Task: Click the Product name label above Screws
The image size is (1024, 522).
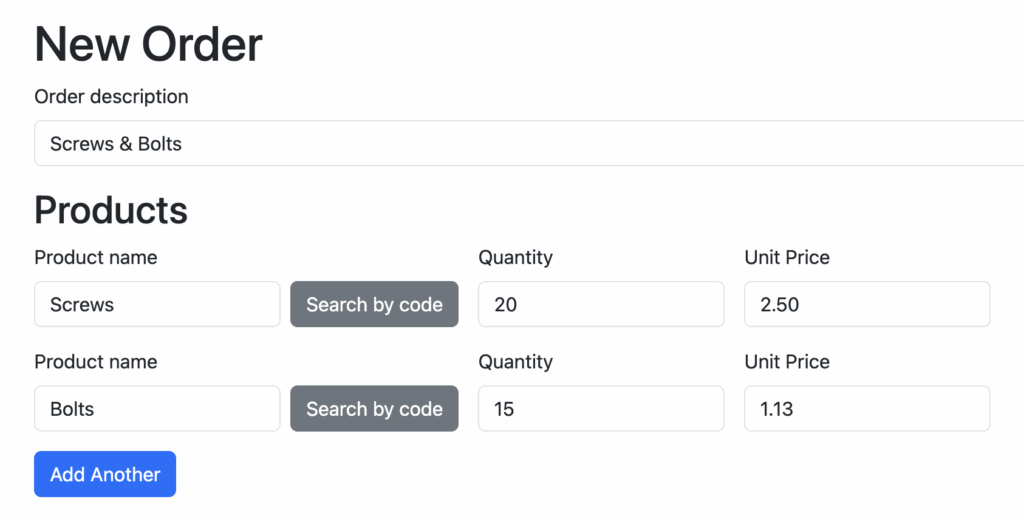Action: [x=96, y=257]
